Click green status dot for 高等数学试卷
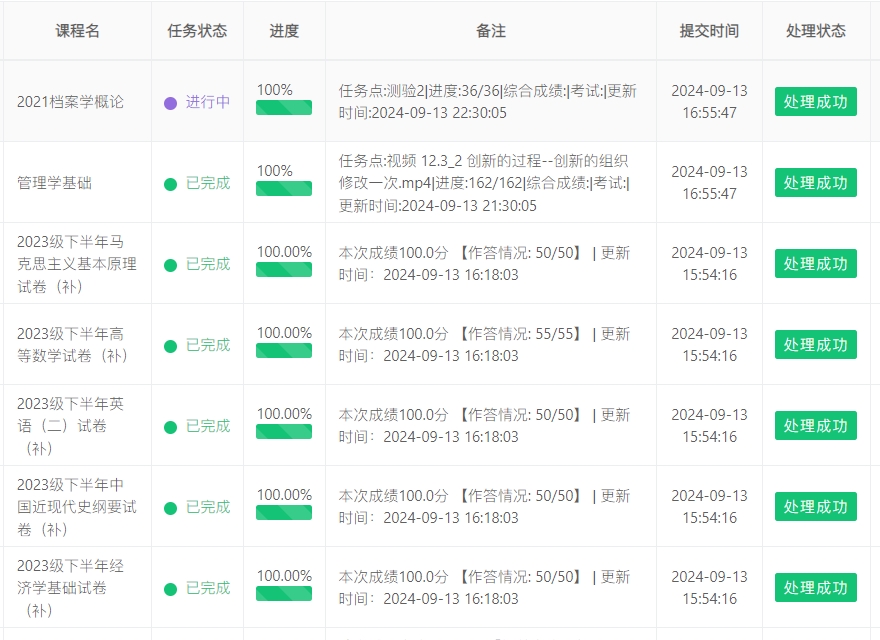880x640 pixels. [170, 345]
